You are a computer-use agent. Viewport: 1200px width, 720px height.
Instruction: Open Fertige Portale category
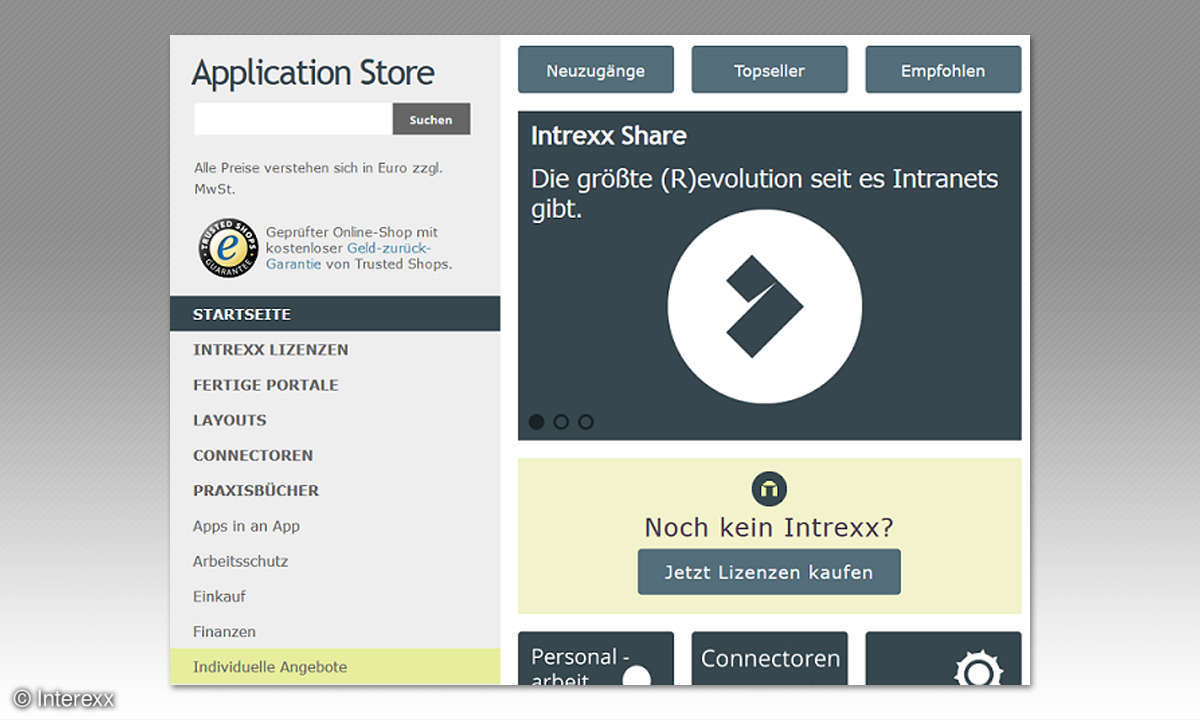(335, 385)
